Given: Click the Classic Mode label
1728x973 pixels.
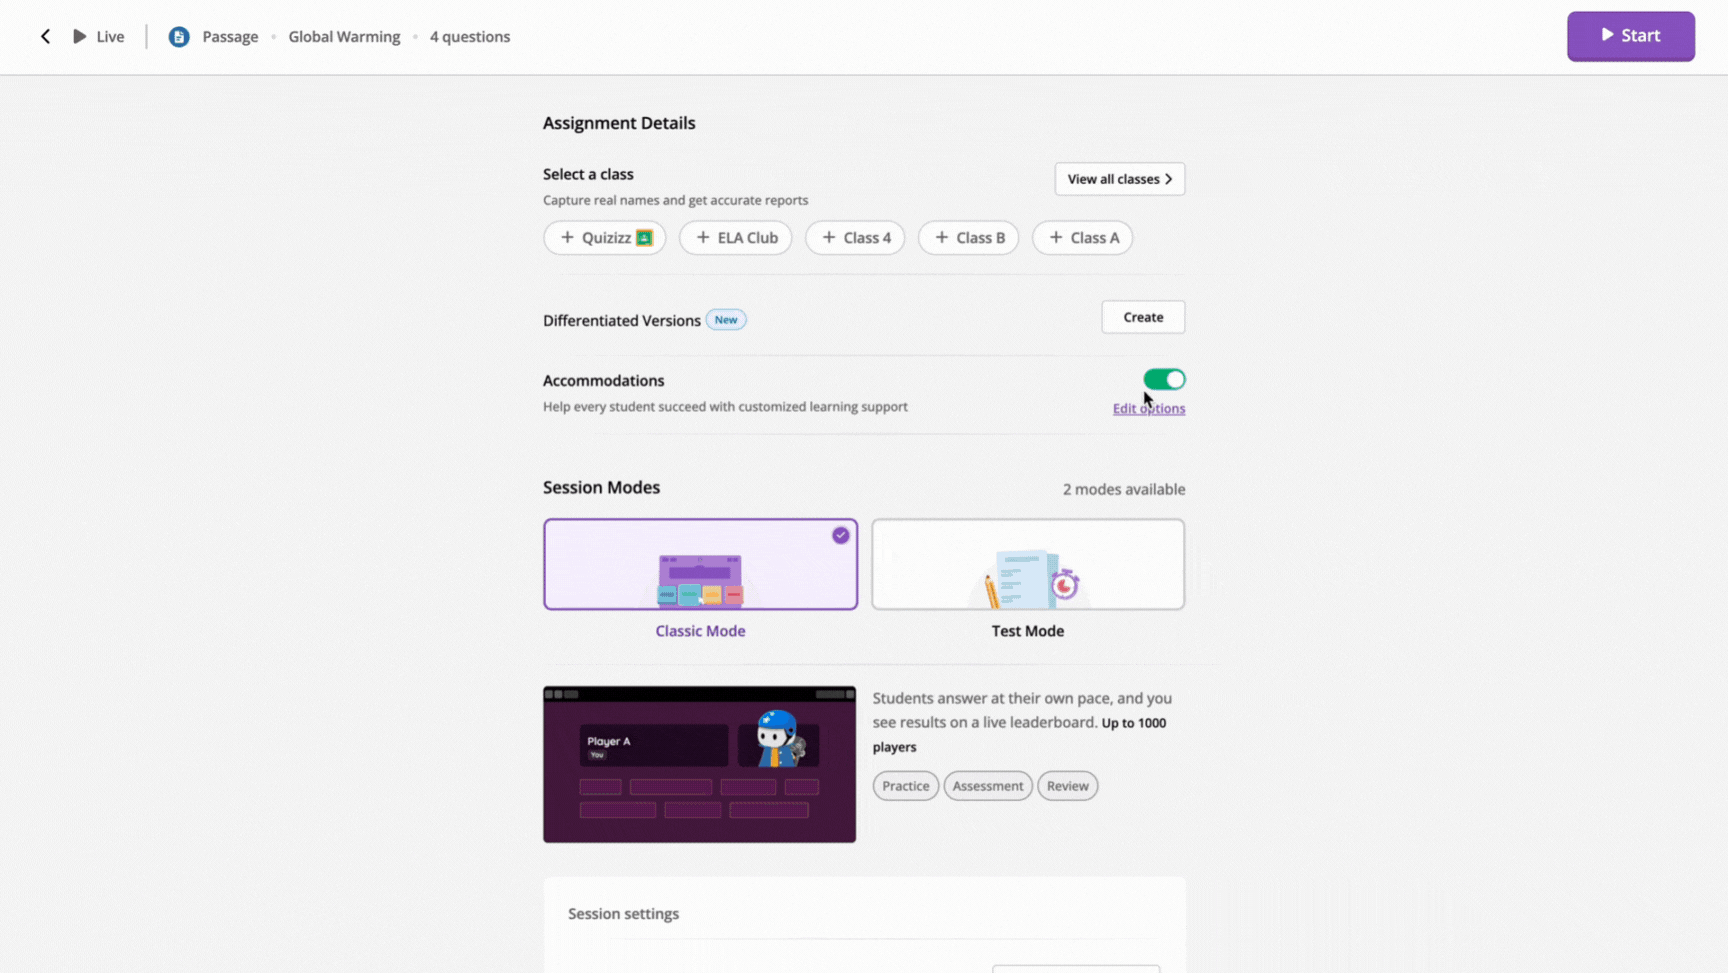Looking at the screenshot, I should click(x=700, y=631).
